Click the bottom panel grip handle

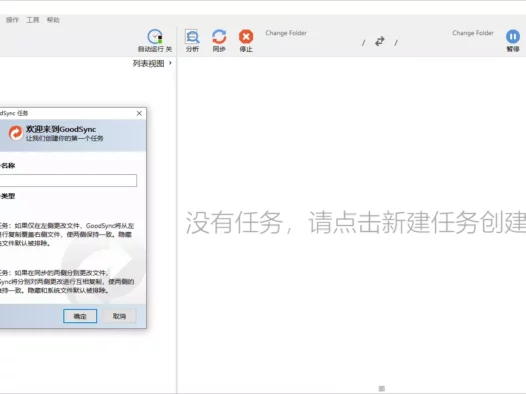pyautogui.click(x=381, y=389)
